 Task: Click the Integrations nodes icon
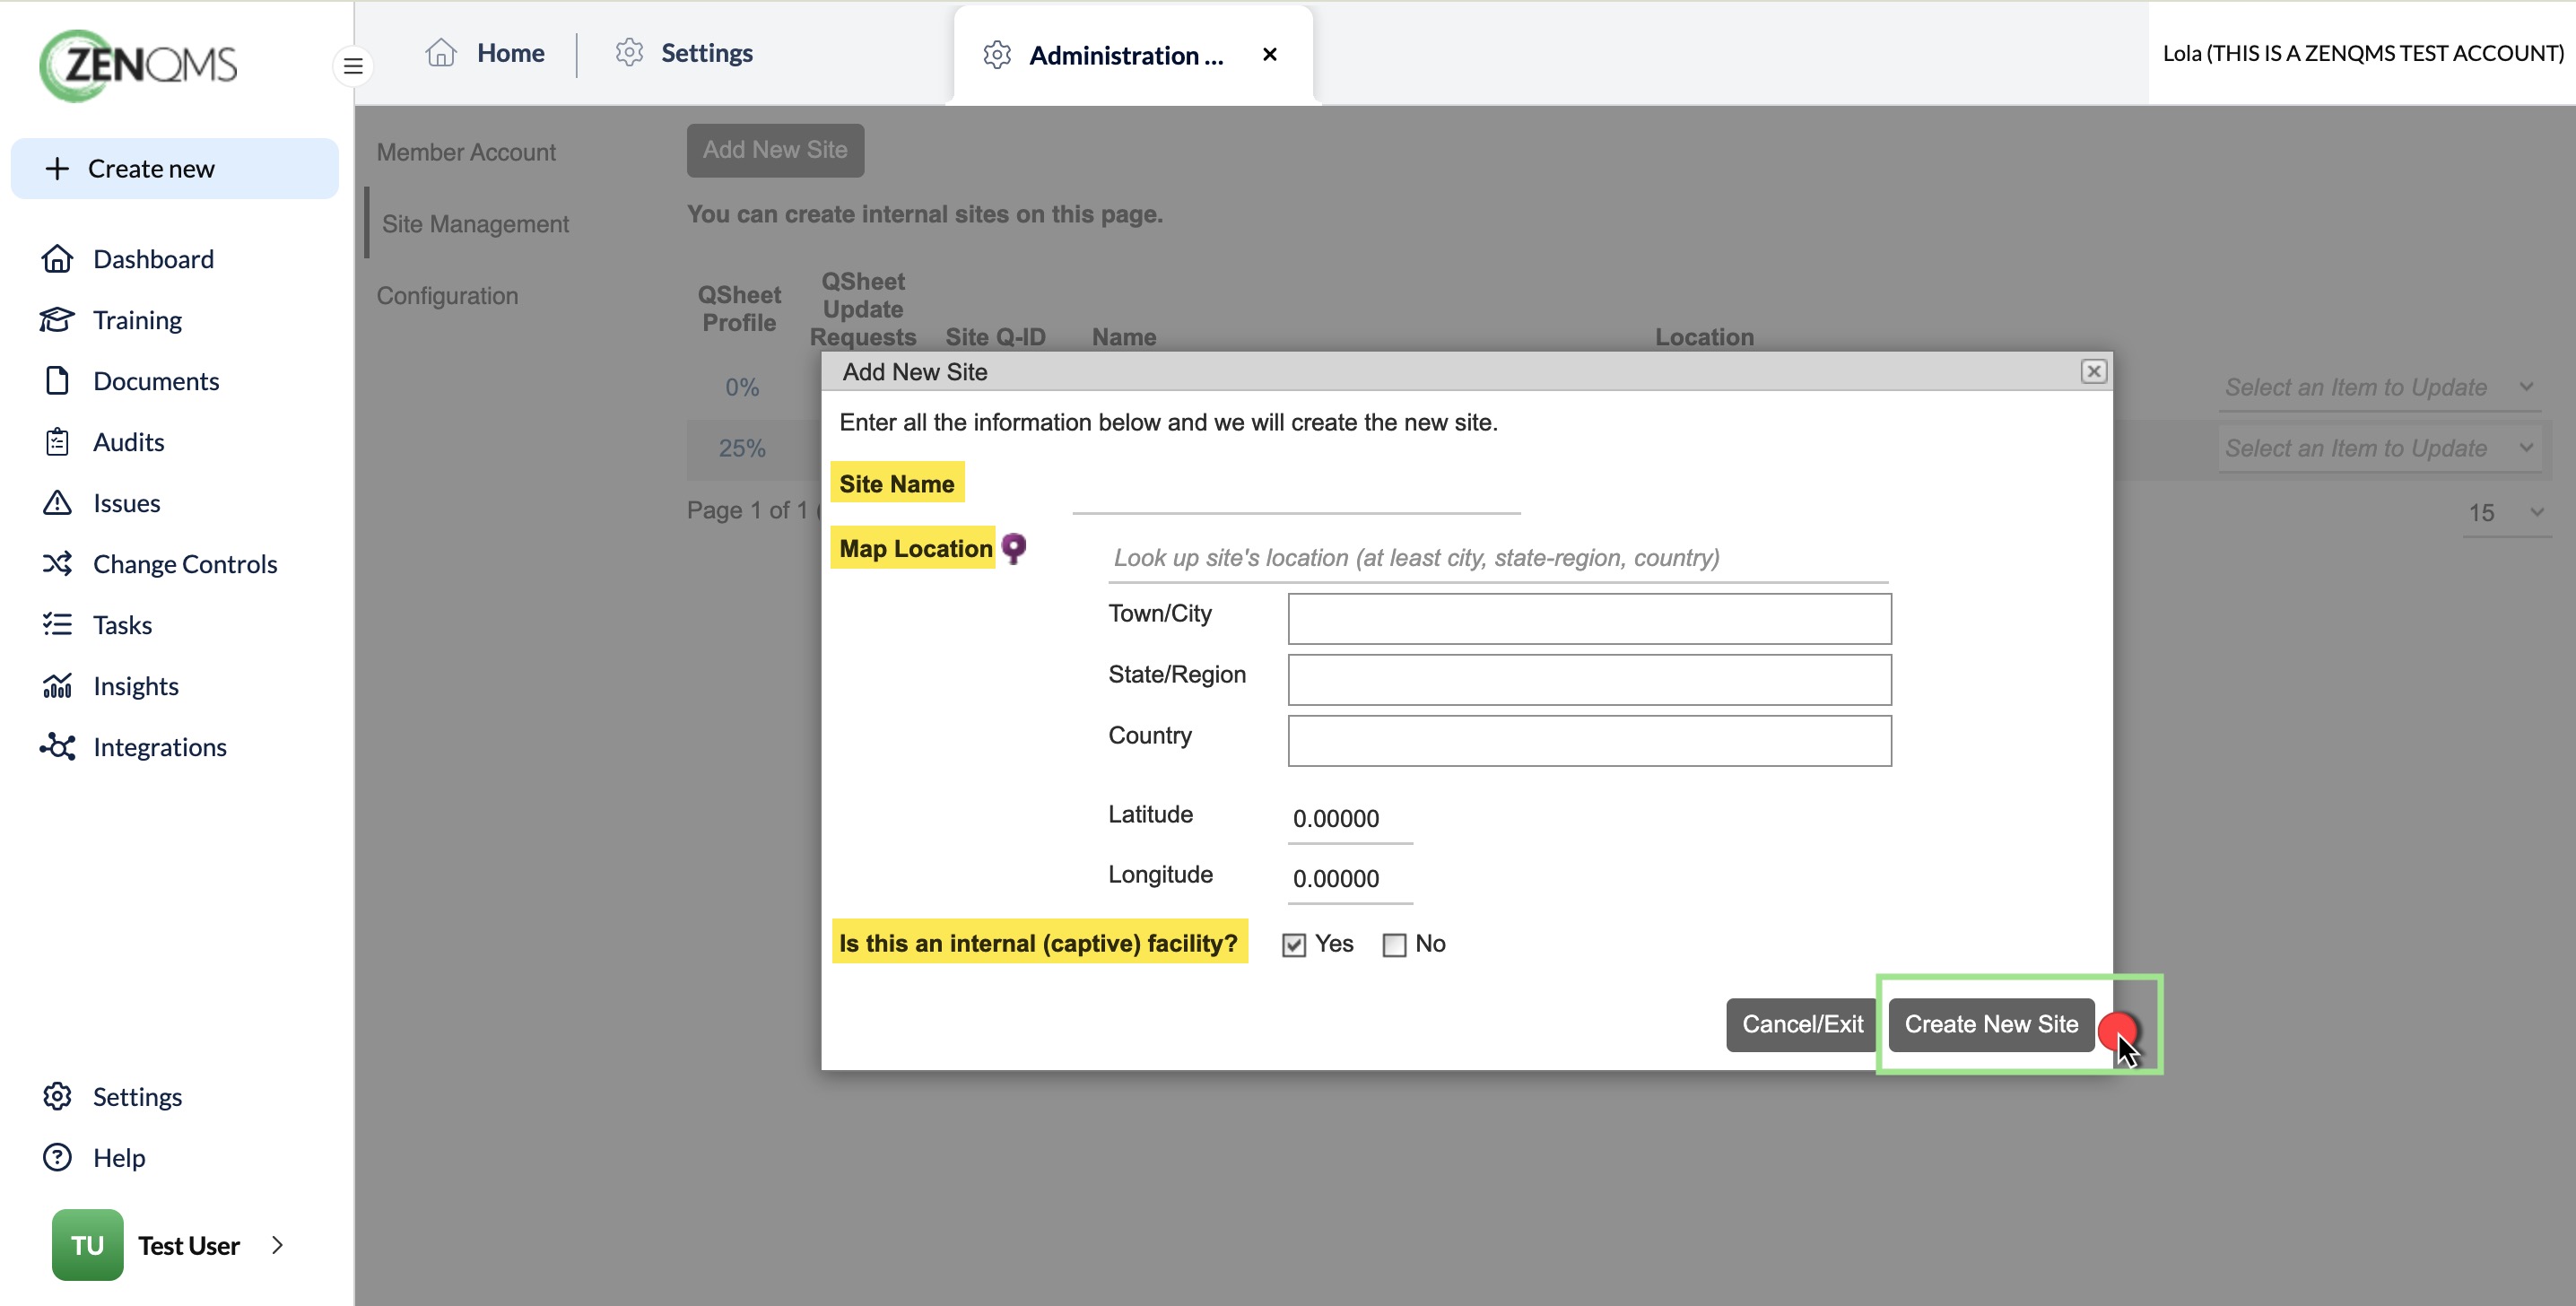(x=57, y=747)
